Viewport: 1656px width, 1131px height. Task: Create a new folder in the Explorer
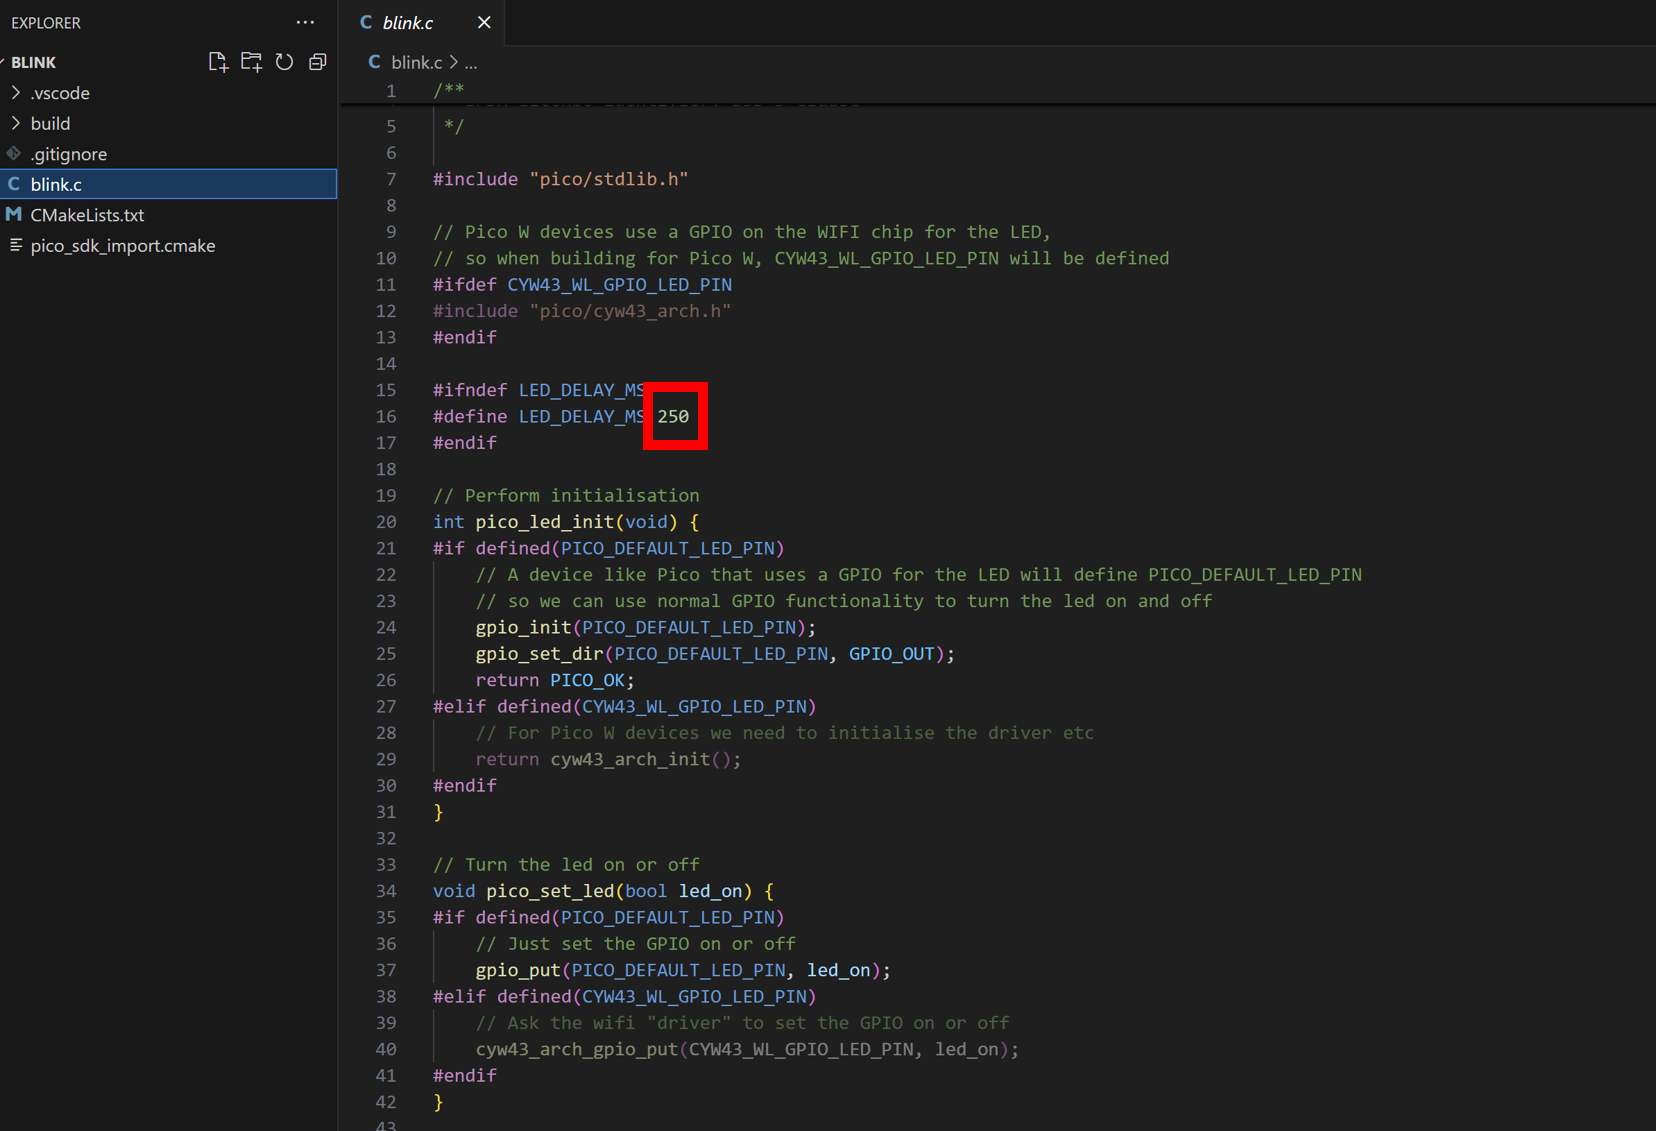click(x=251, y=61)
